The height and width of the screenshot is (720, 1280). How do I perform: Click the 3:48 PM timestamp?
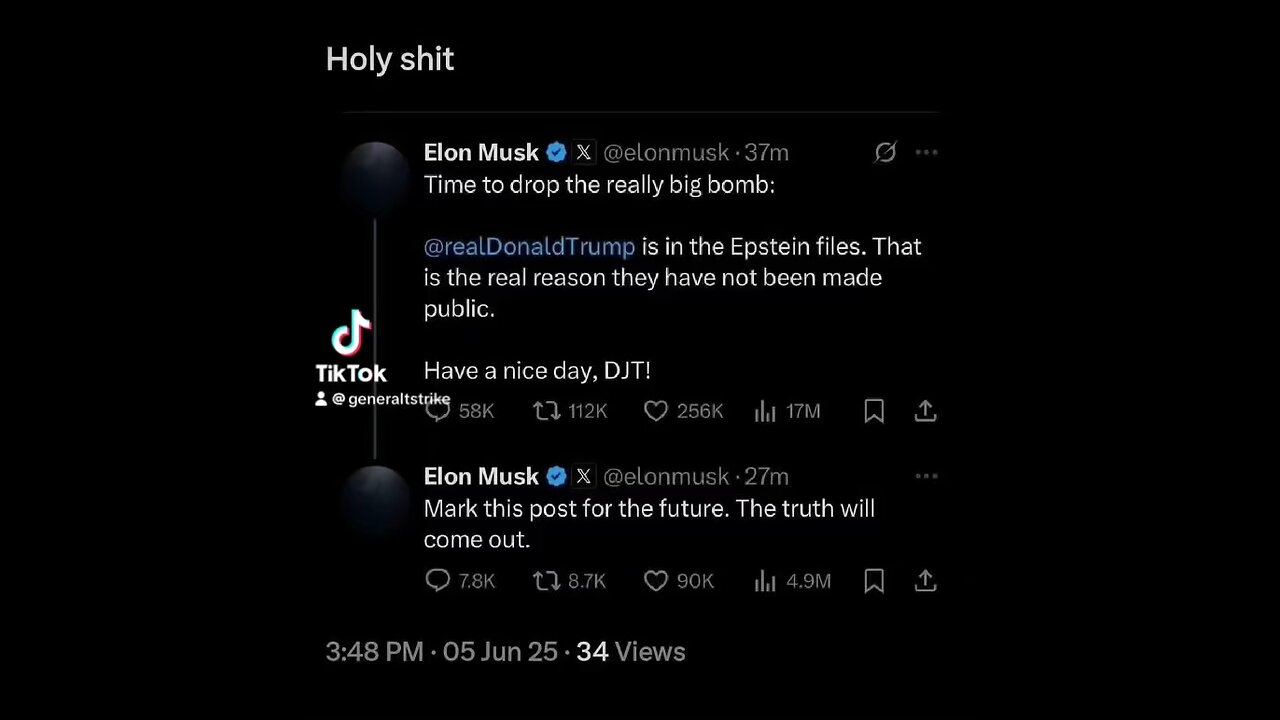click(374, 652)
